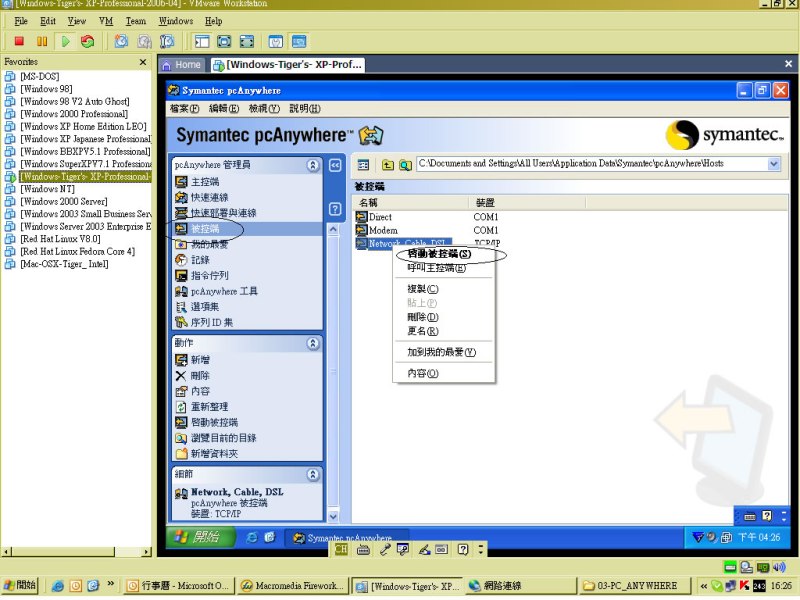Click 瀏覽目前的目錄 in the 動作 panel
This screenshot has height=600, width=800.
(x=215, y=438)
